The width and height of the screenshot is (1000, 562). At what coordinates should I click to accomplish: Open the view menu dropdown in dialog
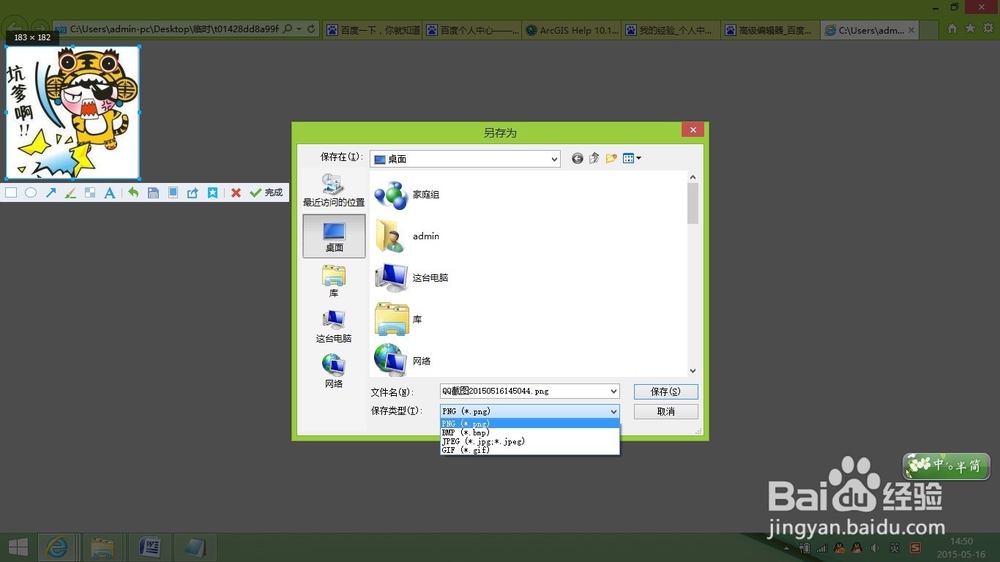point(631,158)
